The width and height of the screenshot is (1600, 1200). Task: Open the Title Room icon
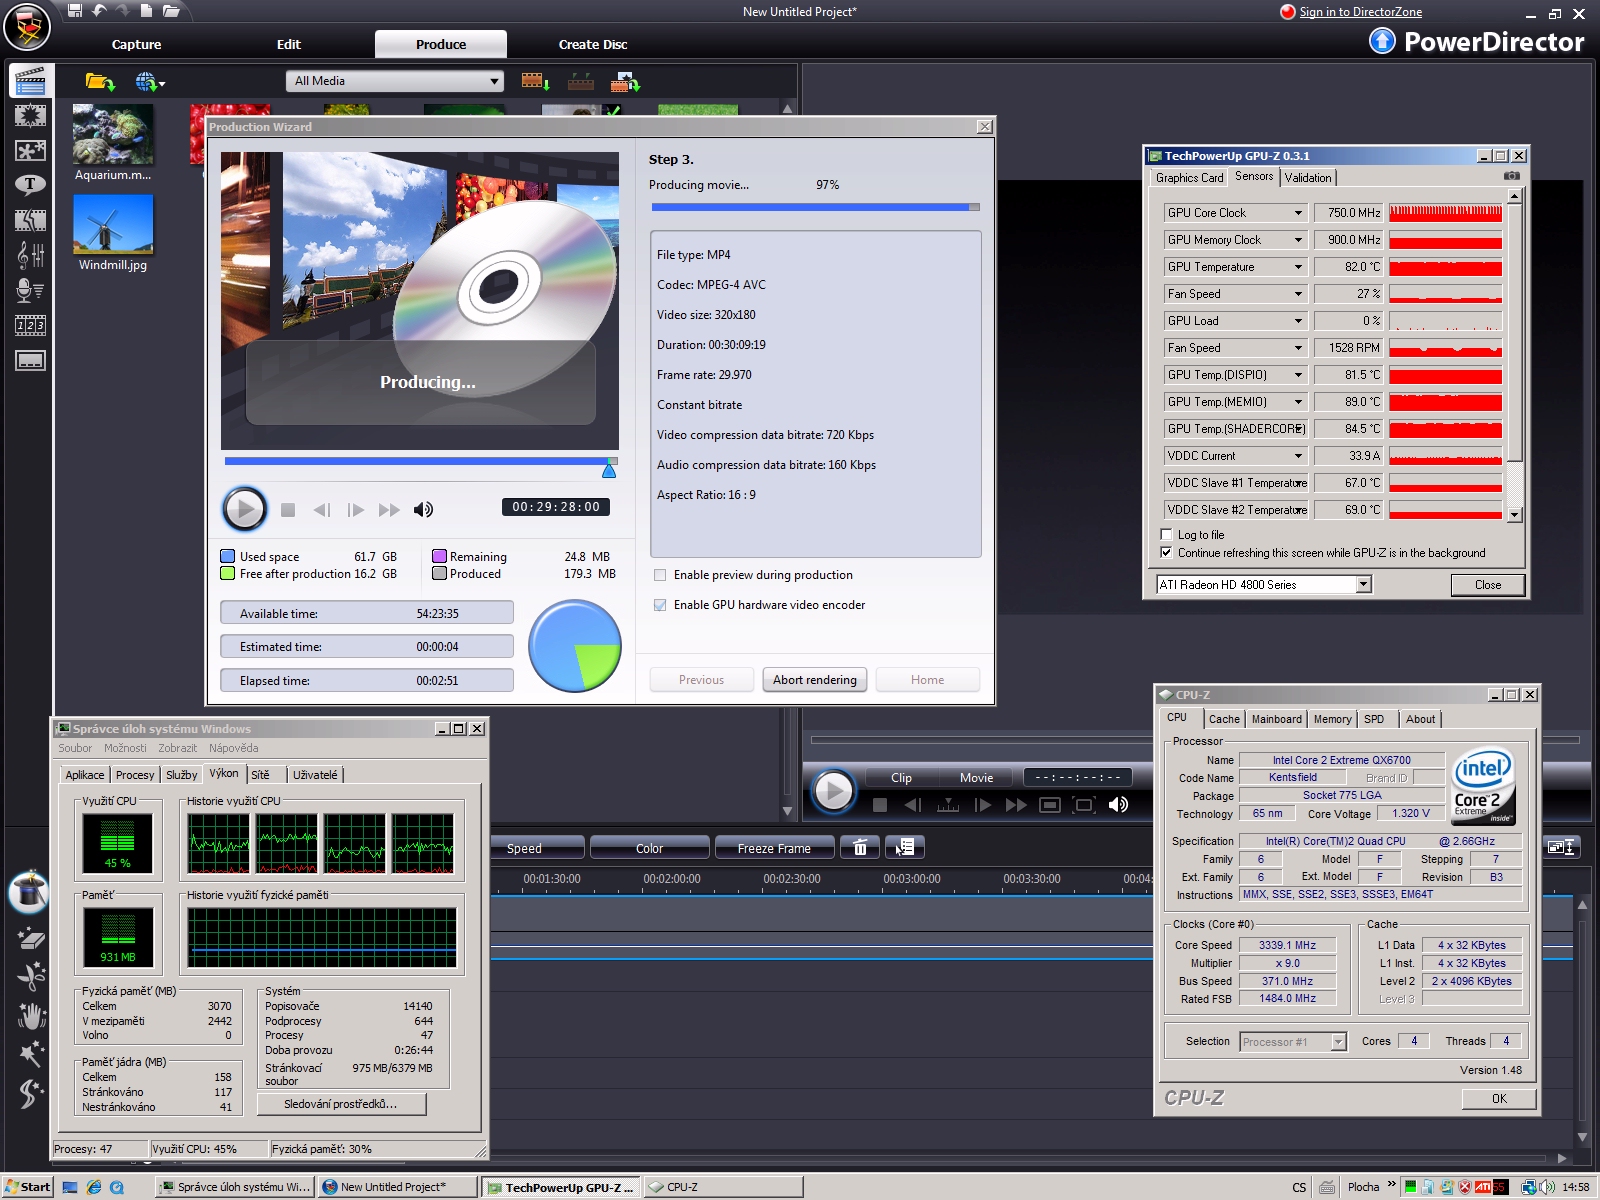pos(30,185)
